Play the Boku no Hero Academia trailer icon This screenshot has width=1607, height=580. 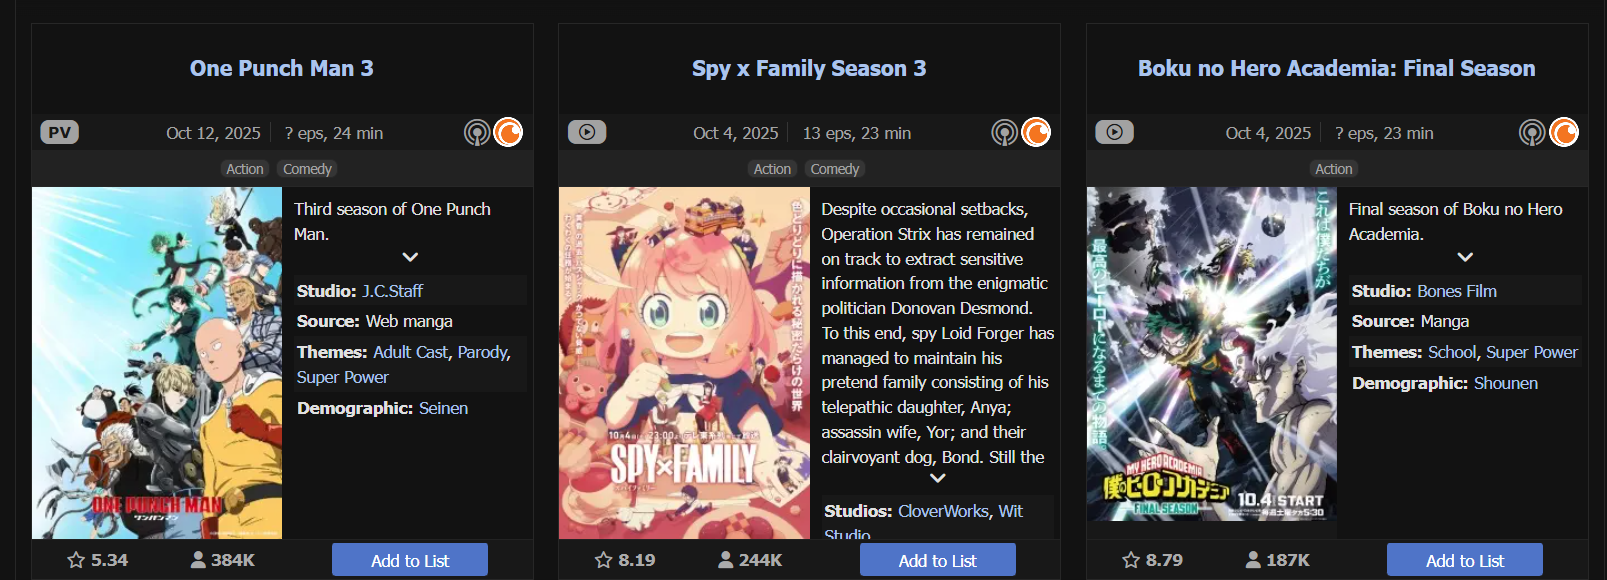point(1114,132)
